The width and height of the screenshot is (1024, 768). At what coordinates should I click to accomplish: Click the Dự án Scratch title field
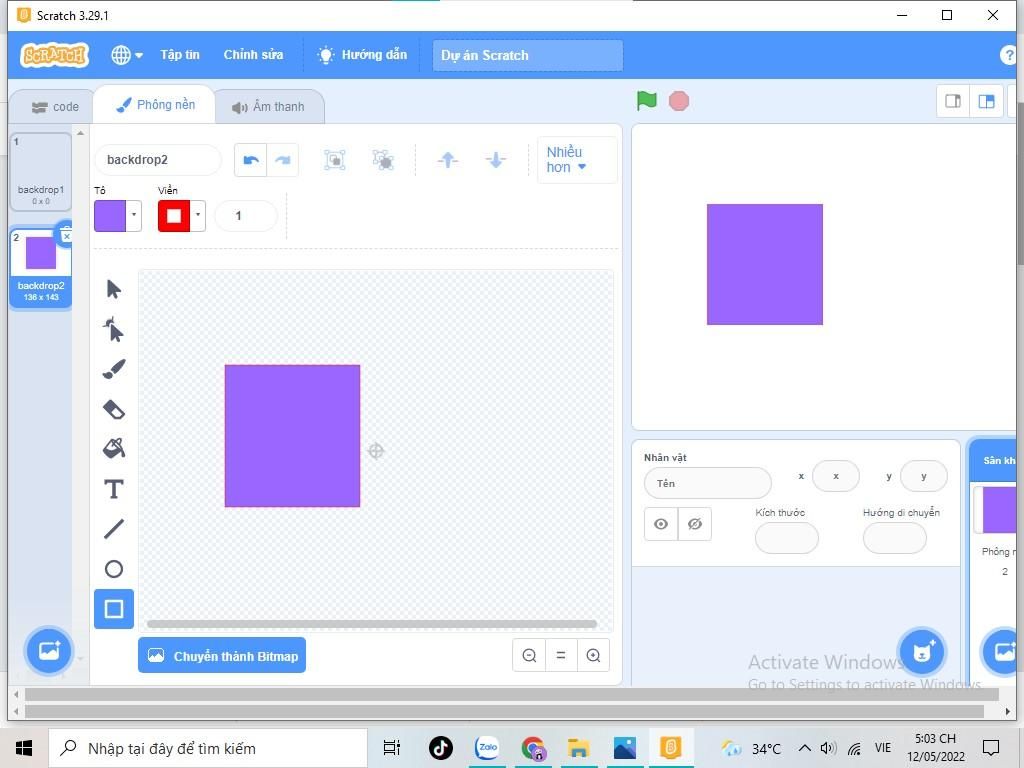(528, 56)
